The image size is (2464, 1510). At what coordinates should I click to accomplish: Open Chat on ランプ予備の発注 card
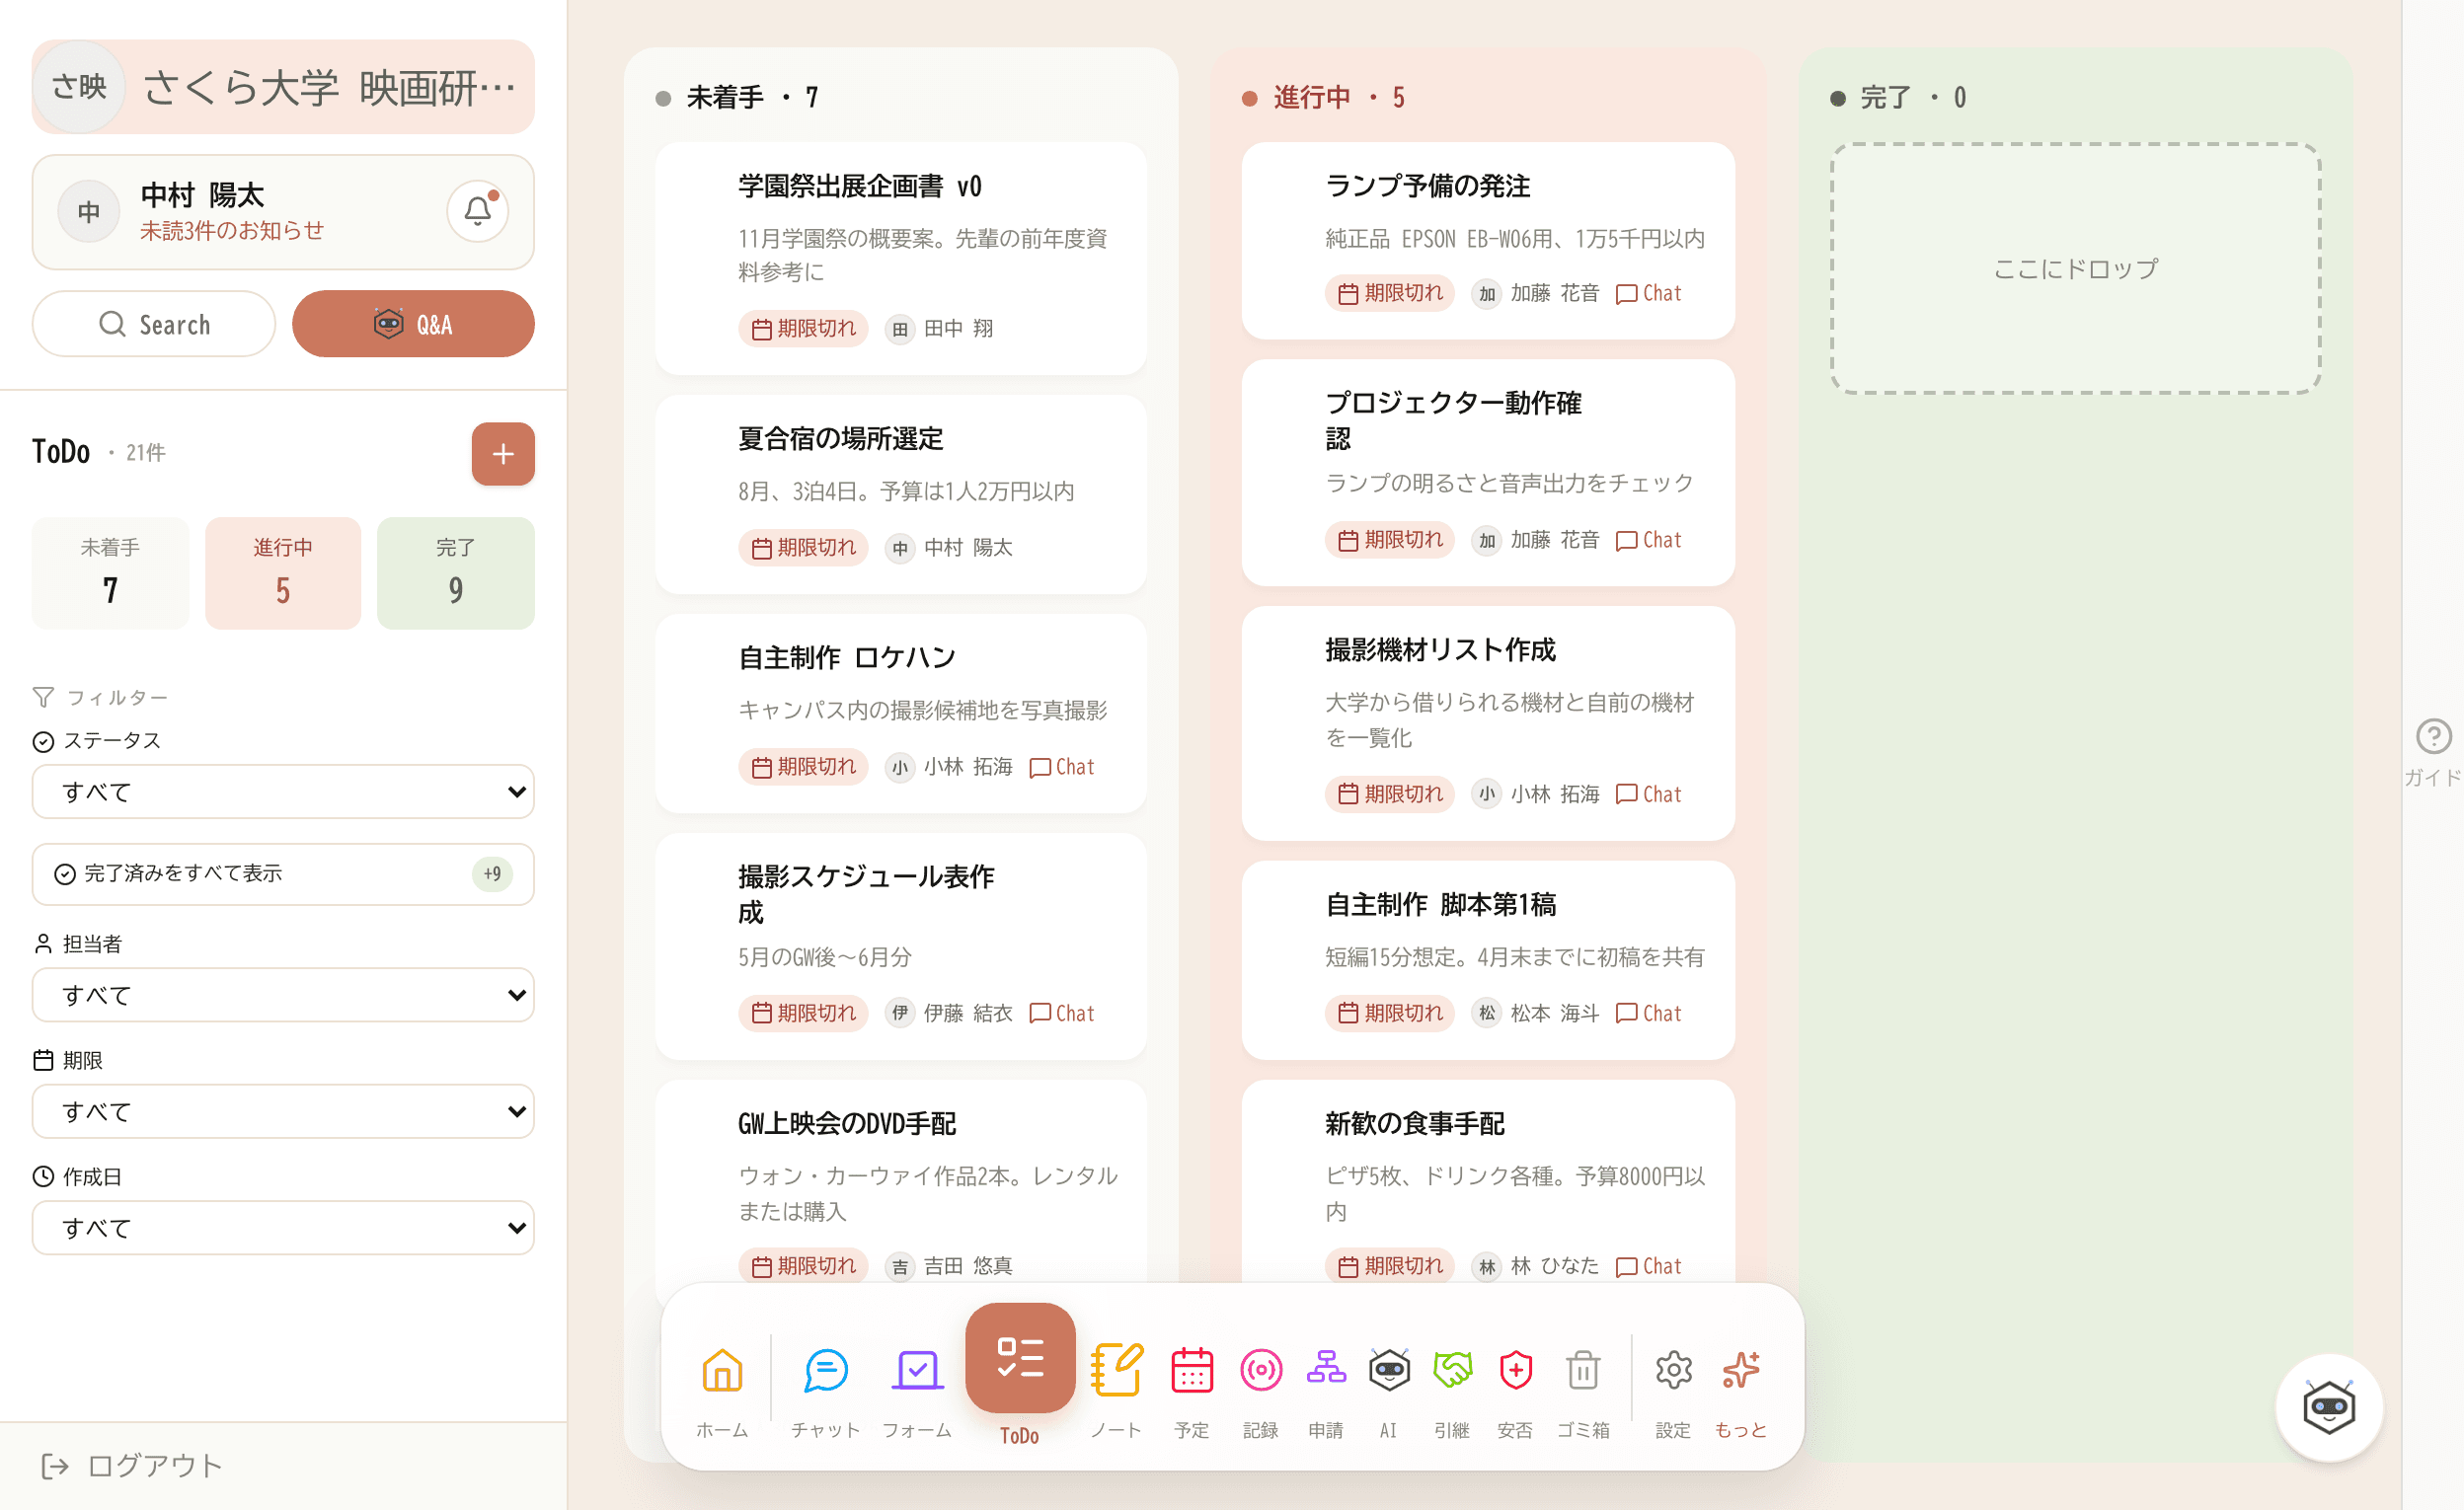1649,293
